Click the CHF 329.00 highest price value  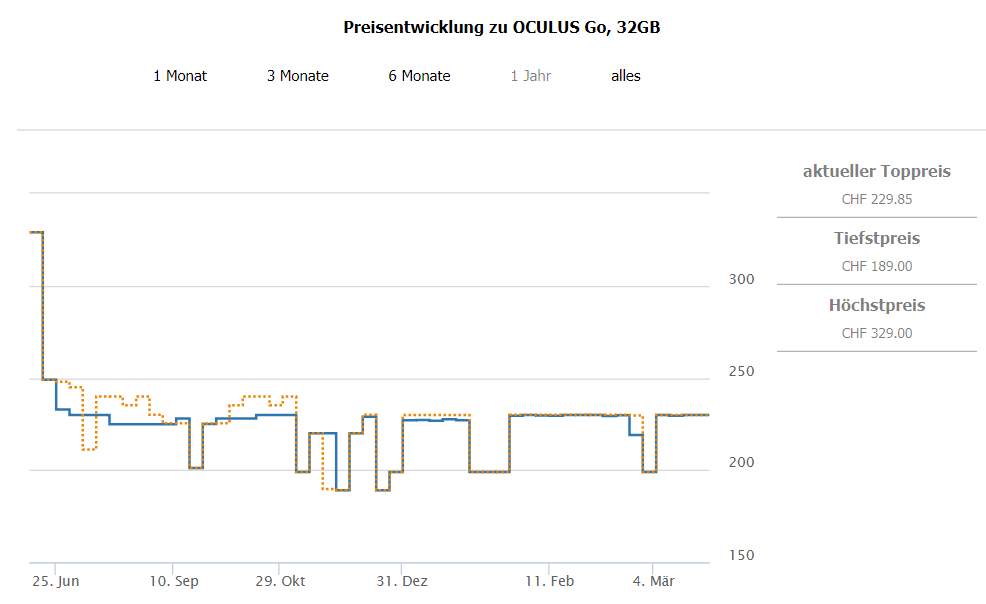tap(876, 333)
